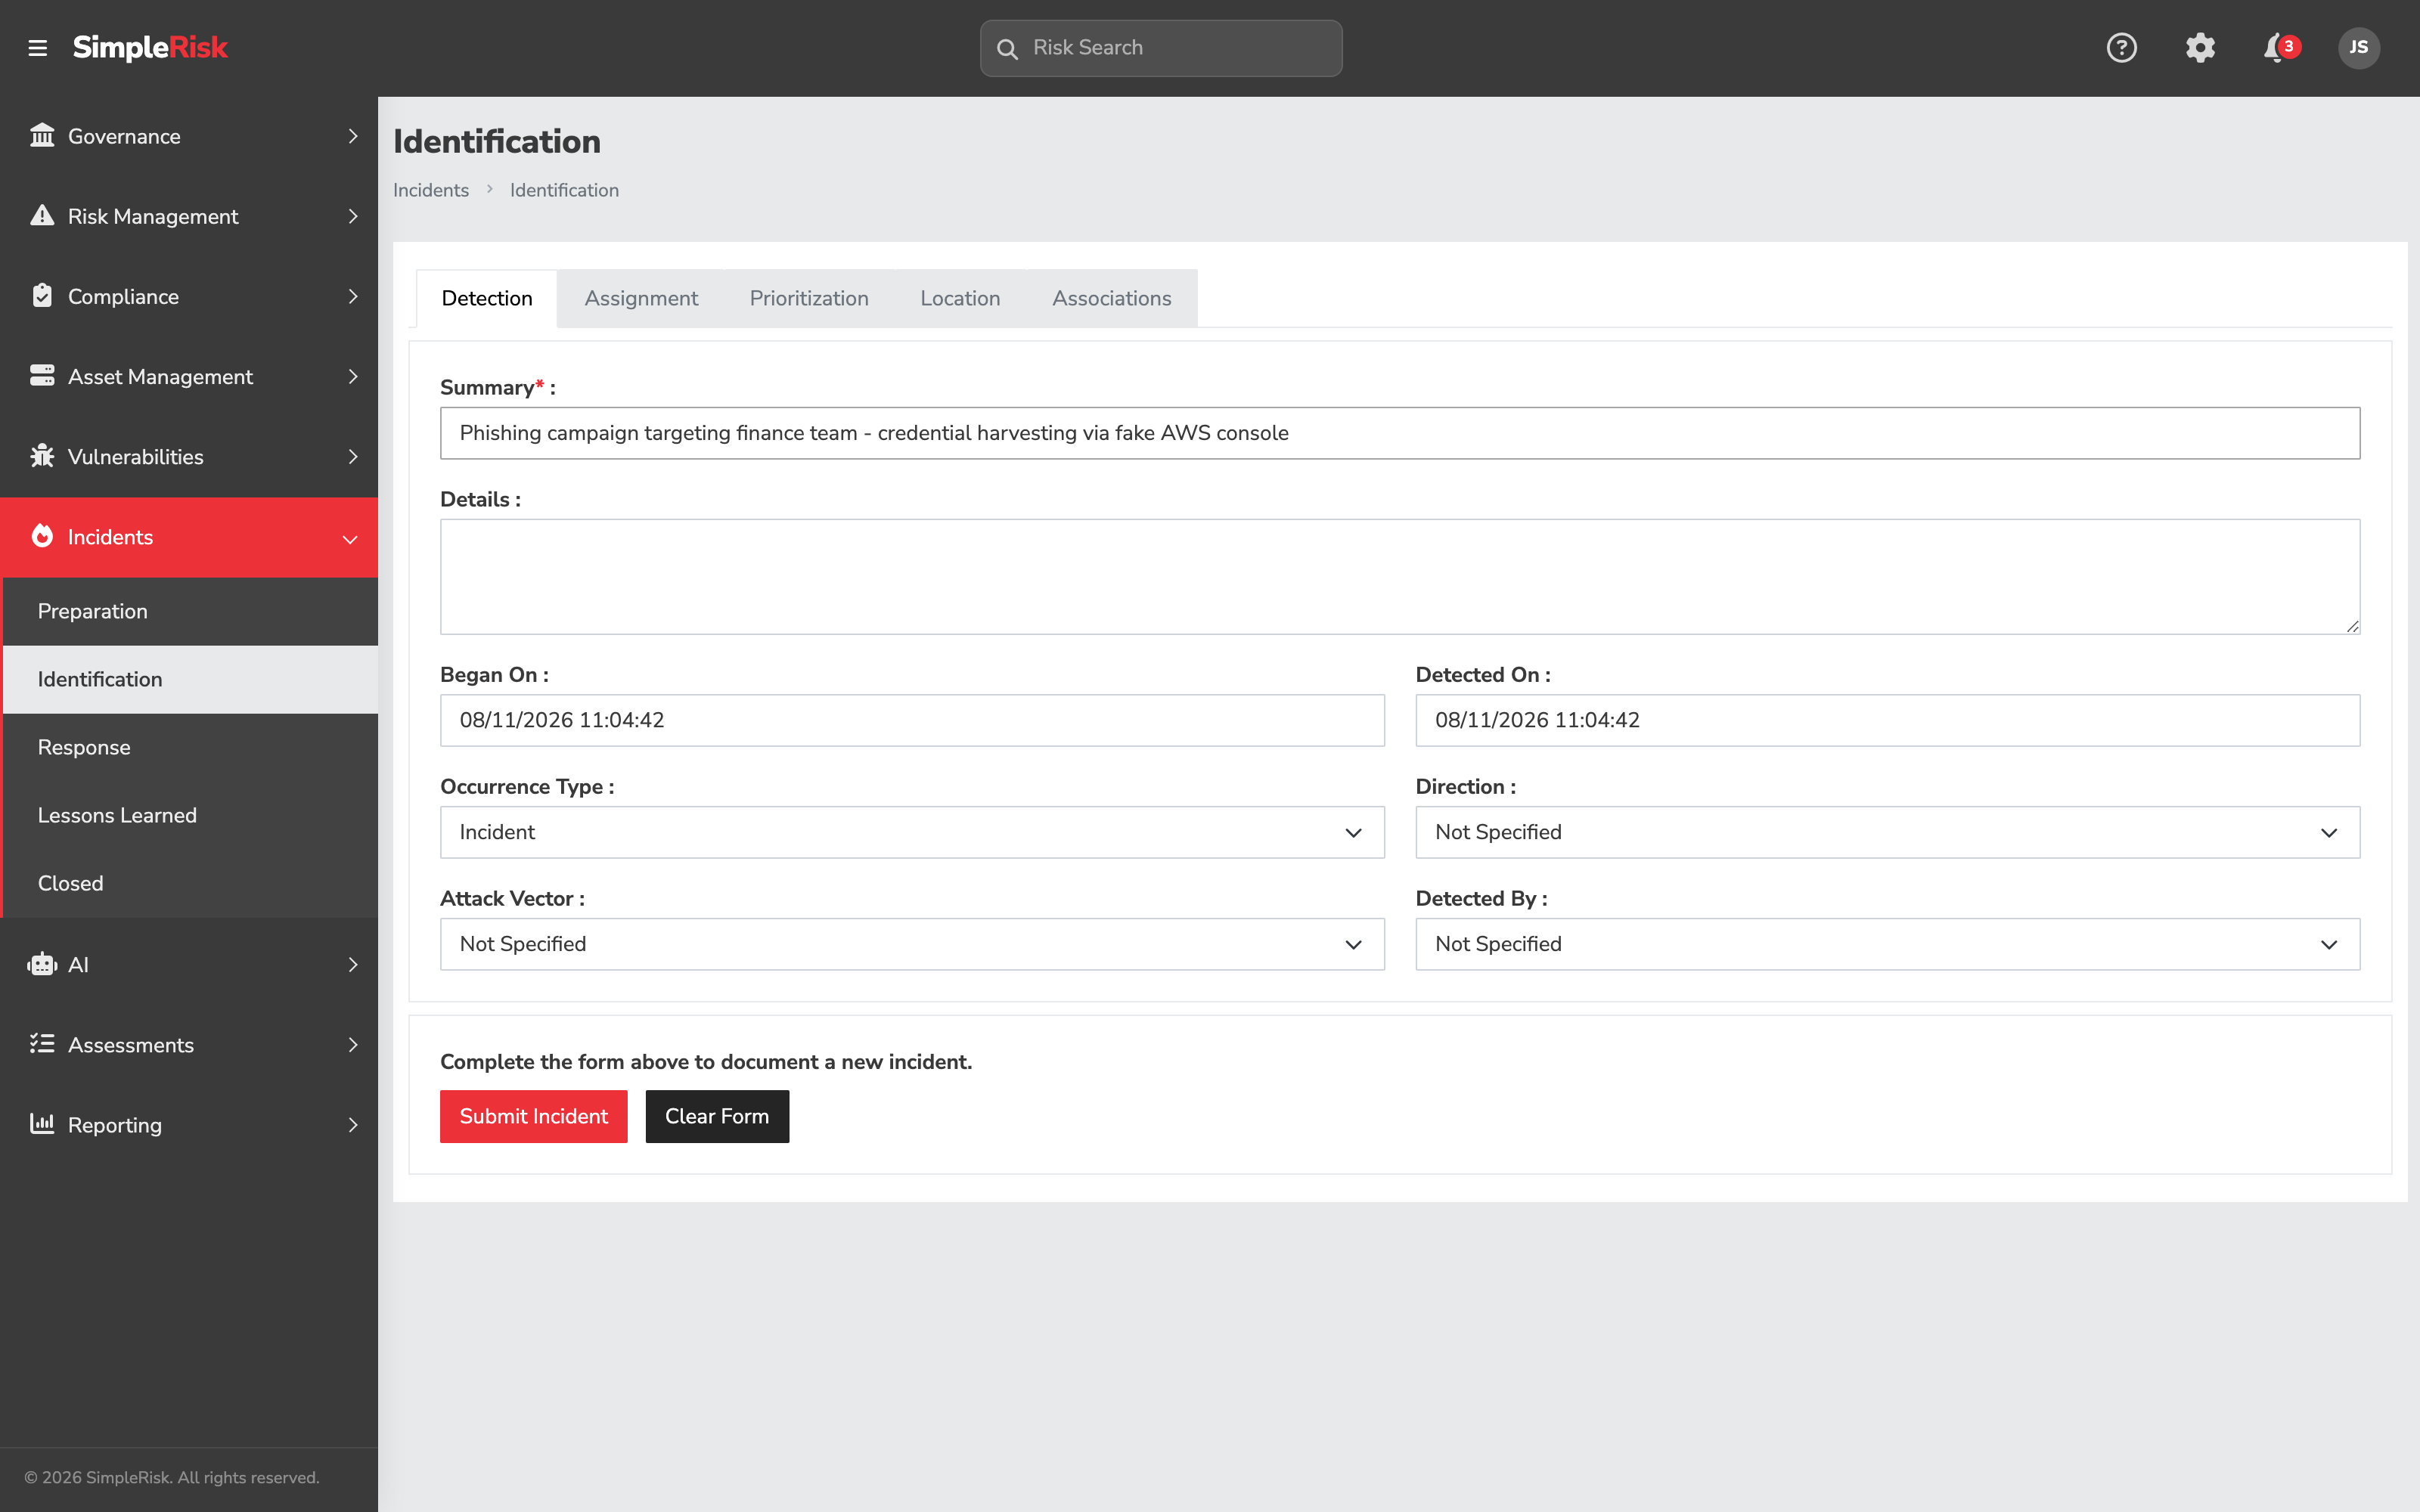Switch to the Prioritization tab
This screenshot has height=1512, width=2420.
tap(809, 298)
